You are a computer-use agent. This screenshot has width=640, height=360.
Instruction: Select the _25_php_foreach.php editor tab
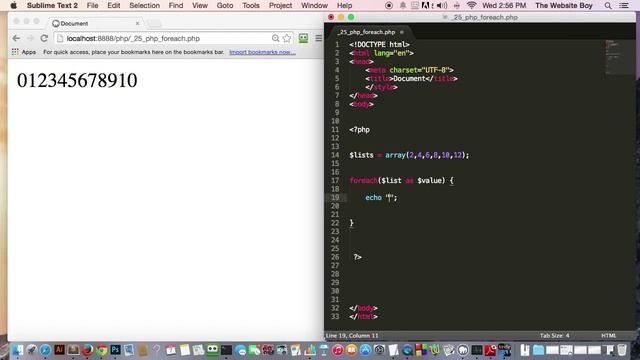click(x=367, y=32)
